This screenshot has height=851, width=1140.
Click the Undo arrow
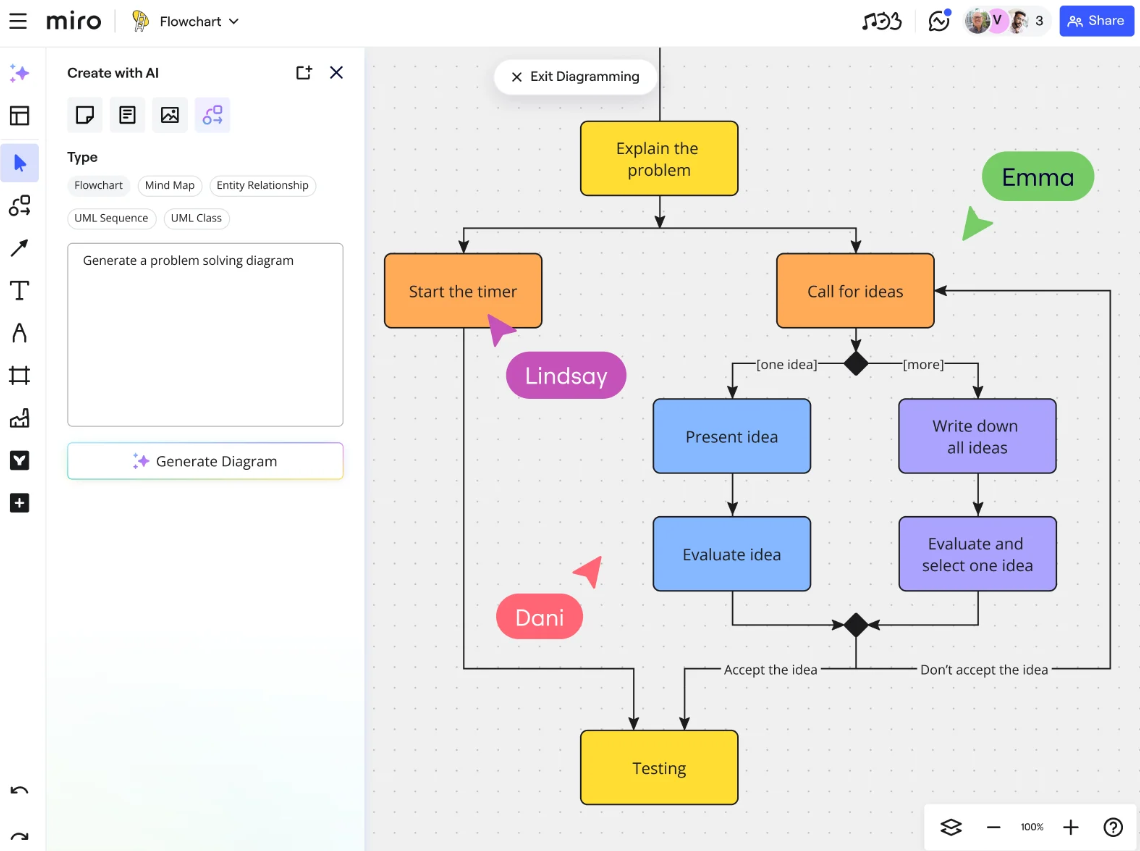point(20,791)
